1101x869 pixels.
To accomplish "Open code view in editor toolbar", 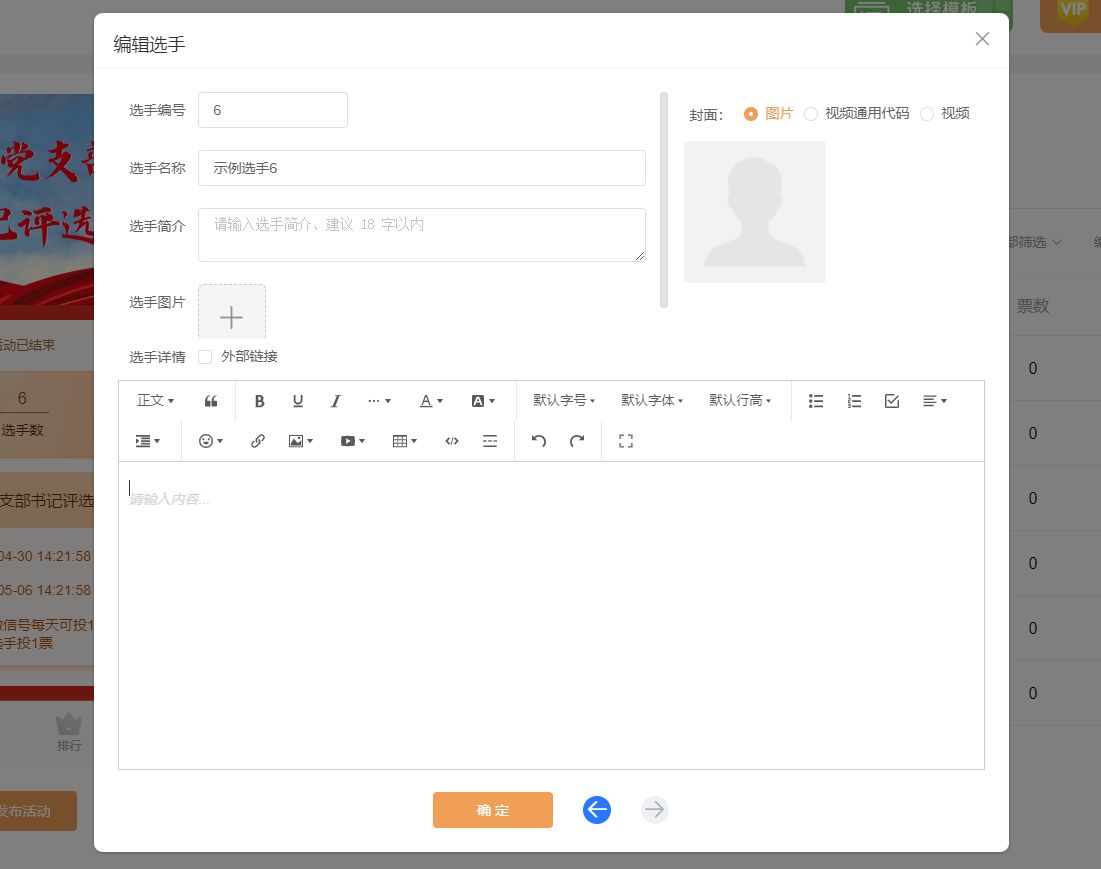I will point(452,441).
